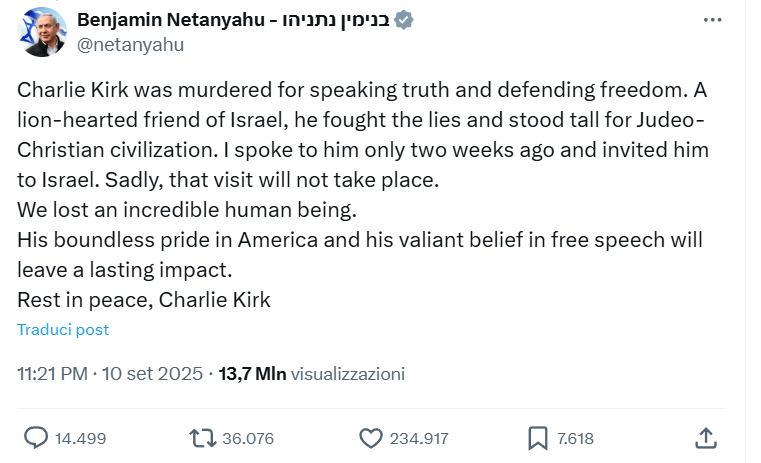View the 13,7 Mln visualizzazioni count
Viewport: 761px width, 463px height.
[312, 374]
